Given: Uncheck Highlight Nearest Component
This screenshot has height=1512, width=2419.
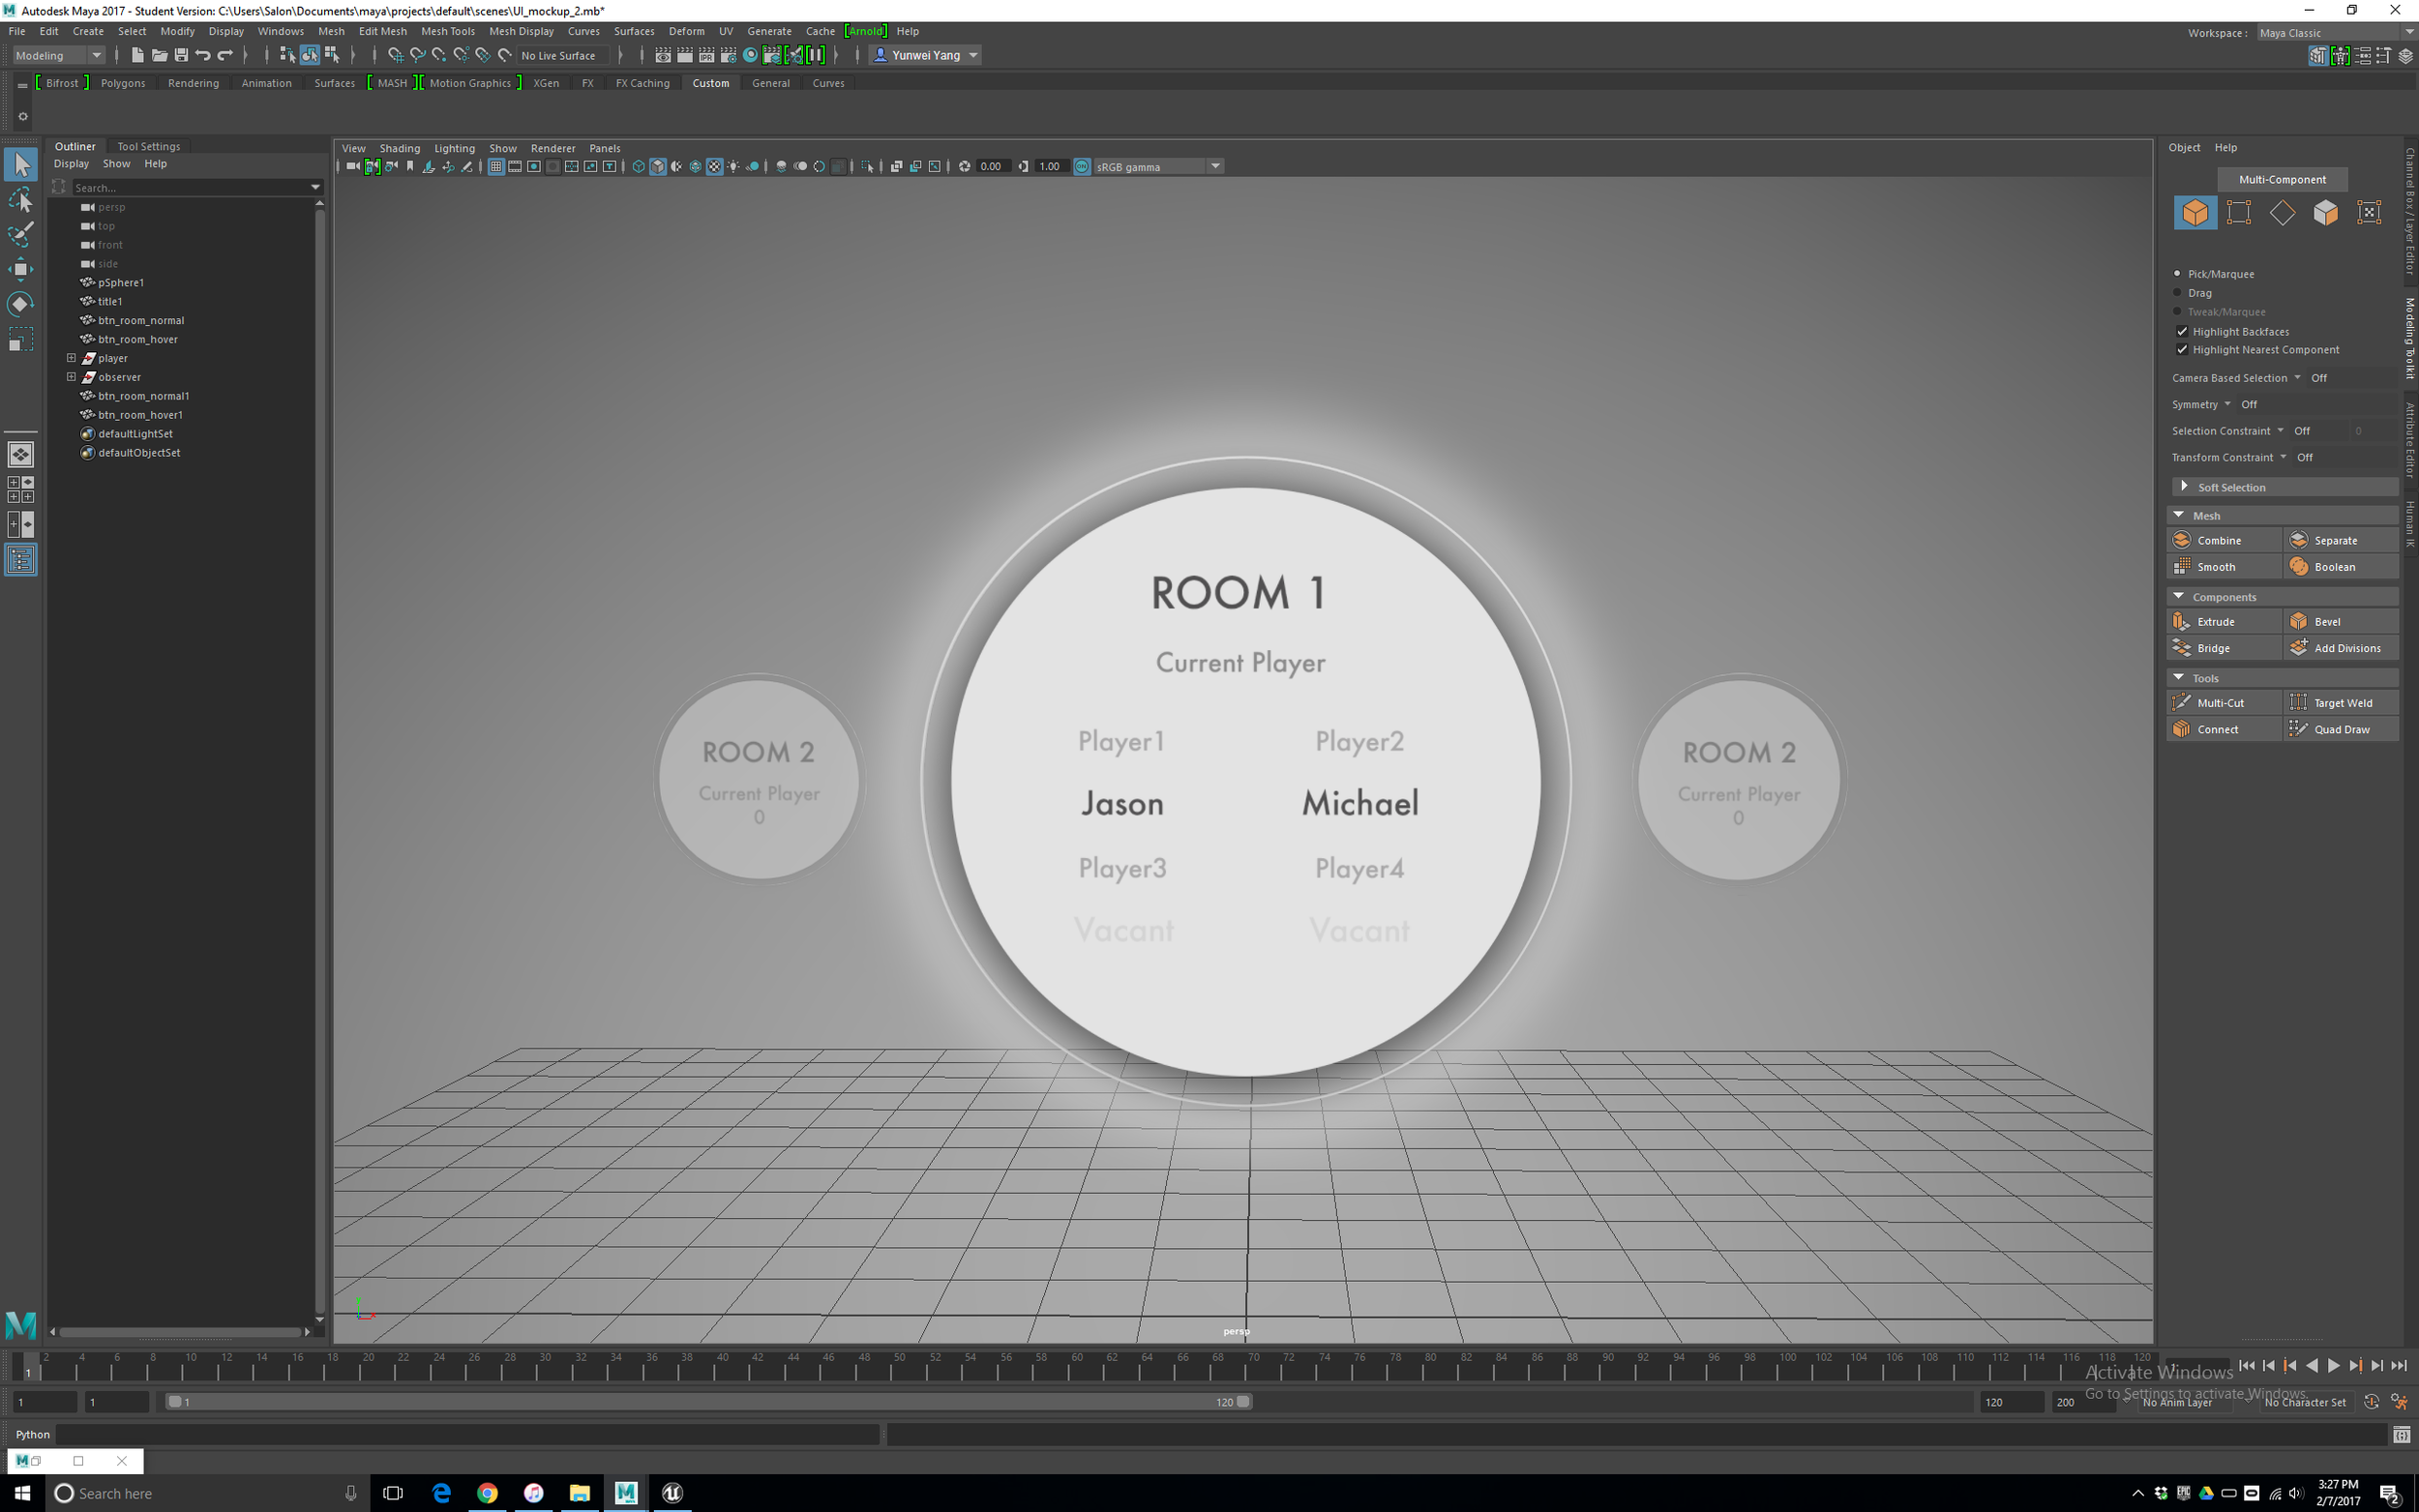Looking at the screenshot, I should 2182,349.
